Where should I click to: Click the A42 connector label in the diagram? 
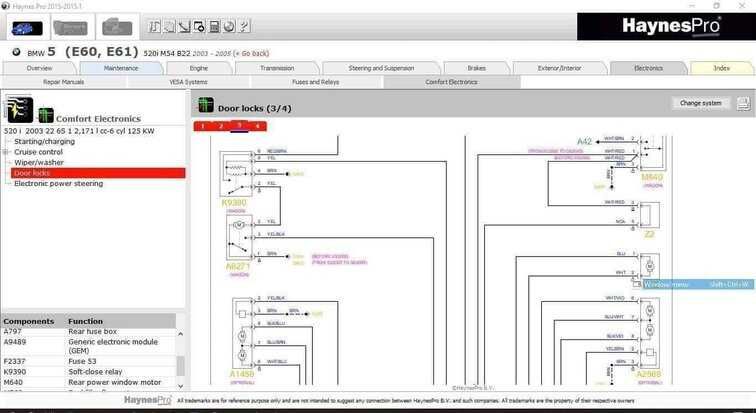584,142
